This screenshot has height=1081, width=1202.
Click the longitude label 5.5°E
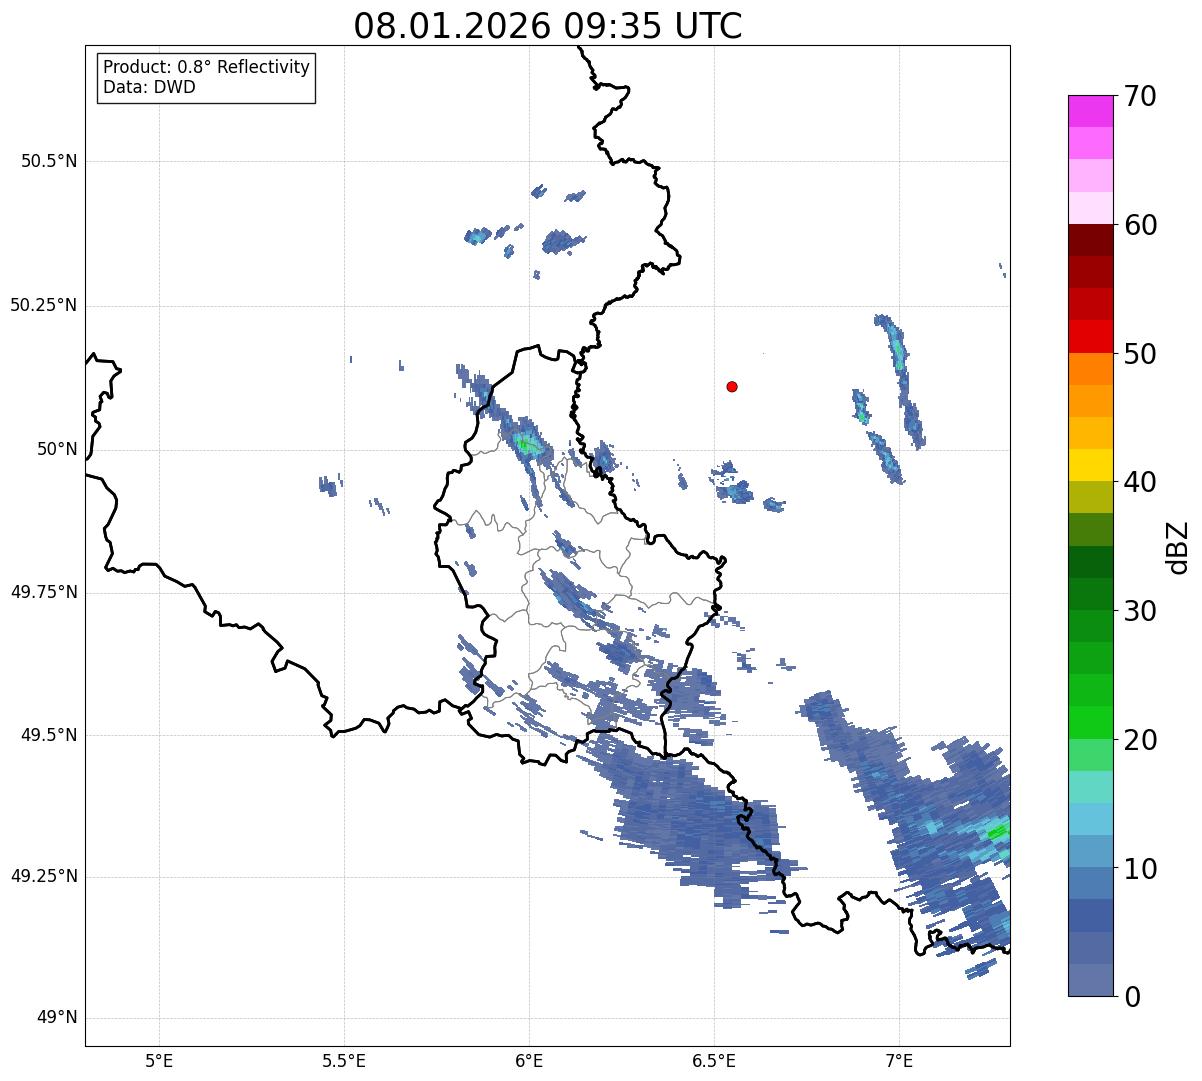(x=344, y=1060)
